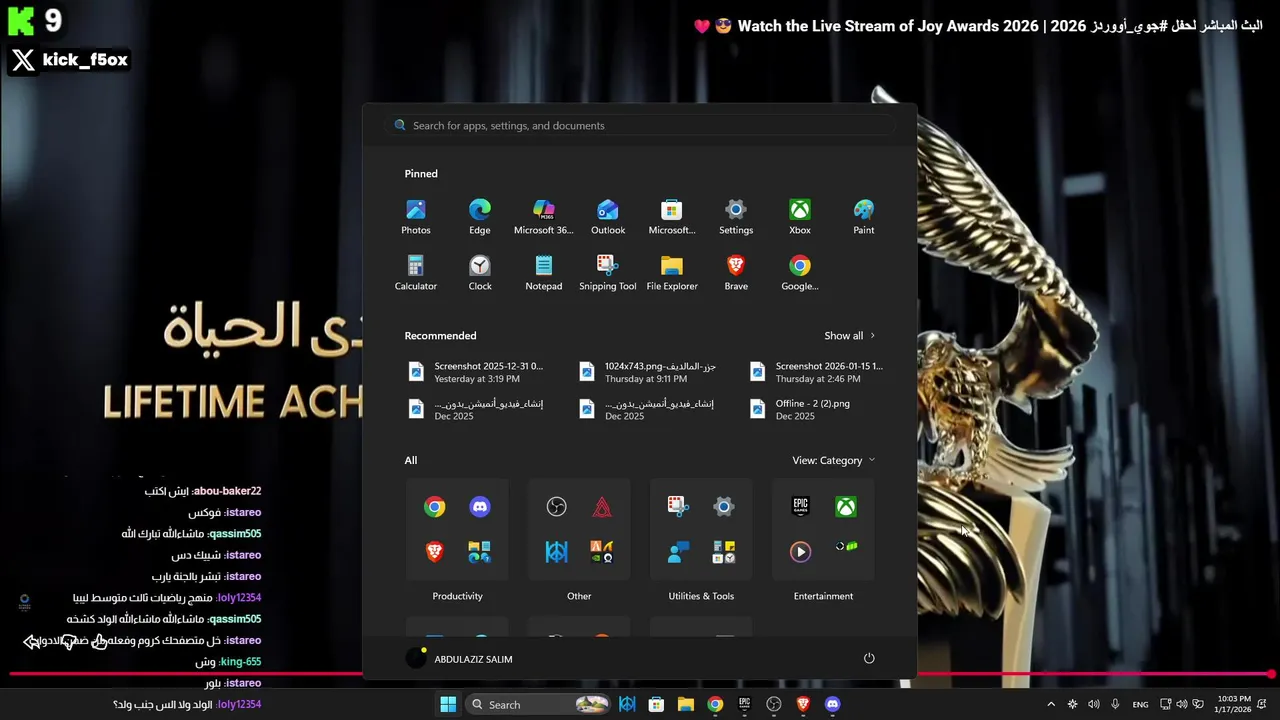Click chat username king-655
This screenshot has height=720, width=1280.
tap(240, 662)
